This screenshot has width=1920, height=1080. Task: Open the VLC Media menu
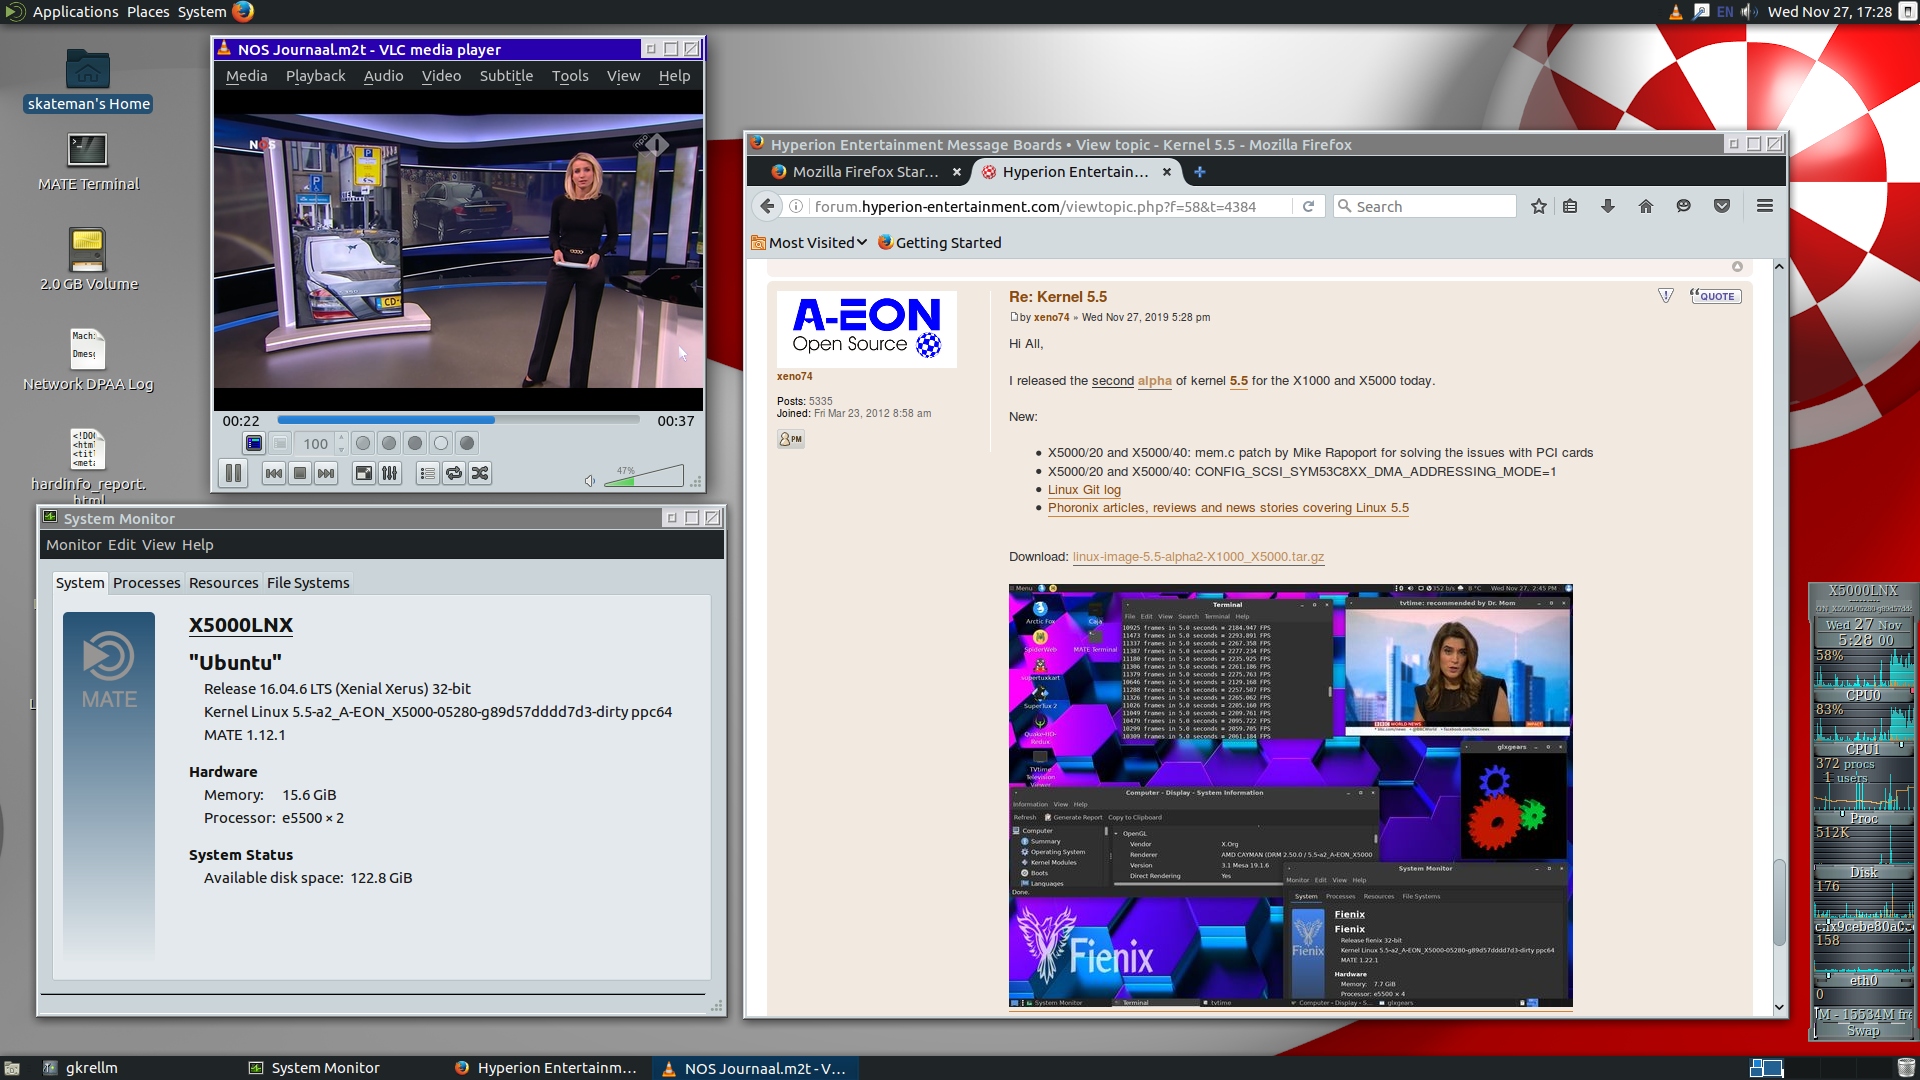point(246,76)
